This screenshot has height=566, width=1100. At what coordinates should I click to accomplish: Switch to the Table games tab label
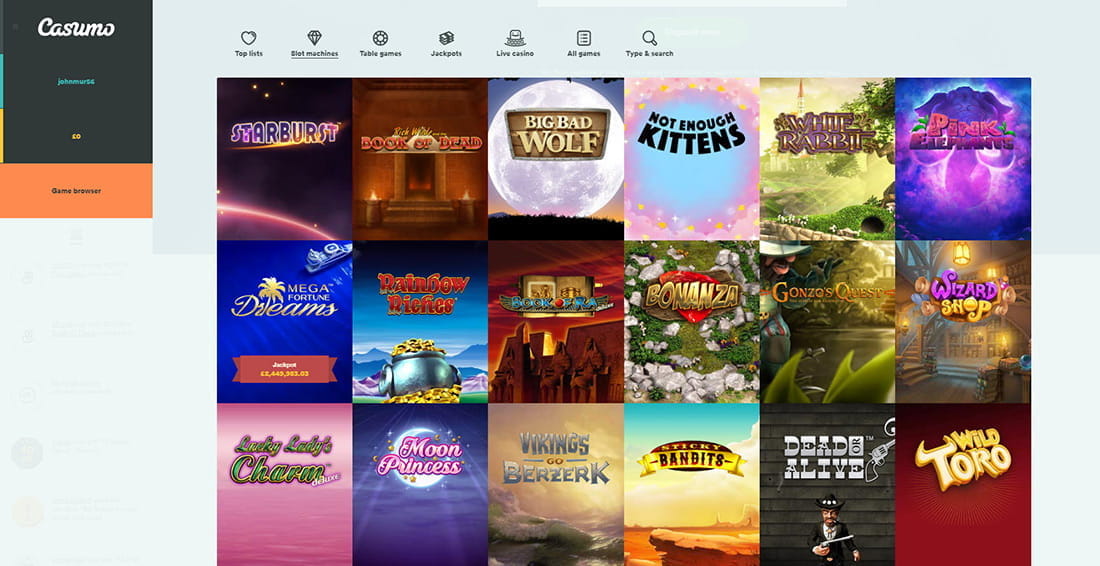(380, 53)
